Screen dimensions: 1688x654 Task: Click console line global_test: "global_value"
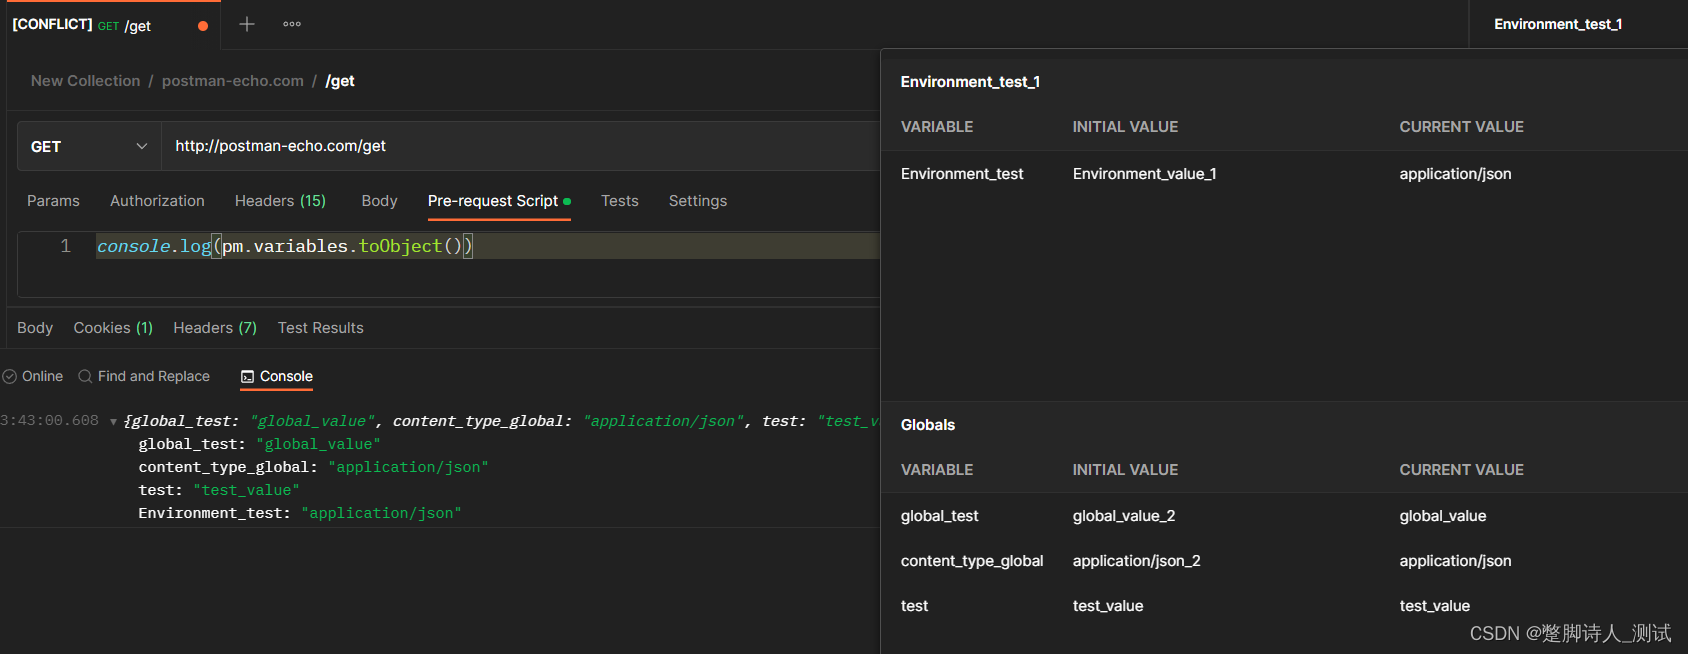259,444
